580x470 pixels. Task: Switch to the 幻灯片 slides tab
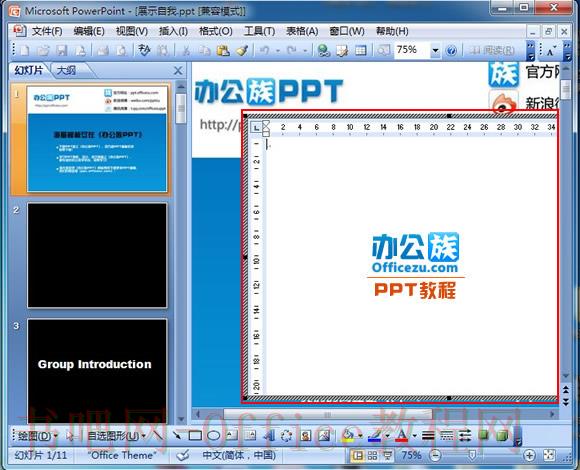(28, 70)
